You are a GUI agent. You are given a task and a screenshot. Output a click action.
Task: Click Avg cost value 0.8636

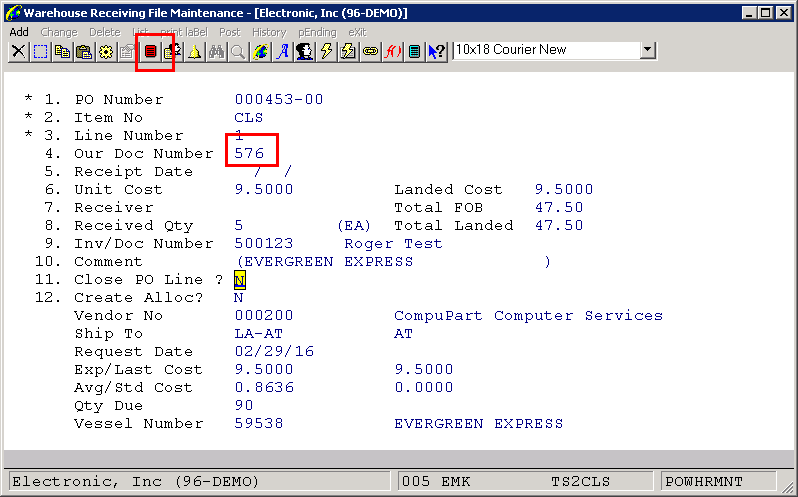pyautogui.click(x=264, y=388)
